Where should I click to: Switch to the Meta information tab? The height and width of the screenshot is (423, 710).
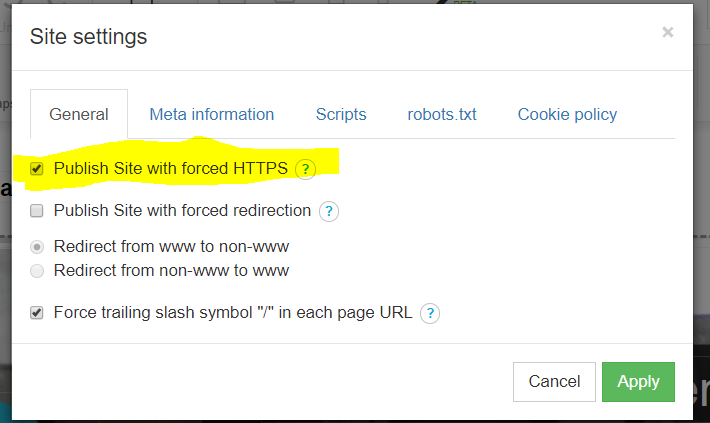(x=211, y=115)
